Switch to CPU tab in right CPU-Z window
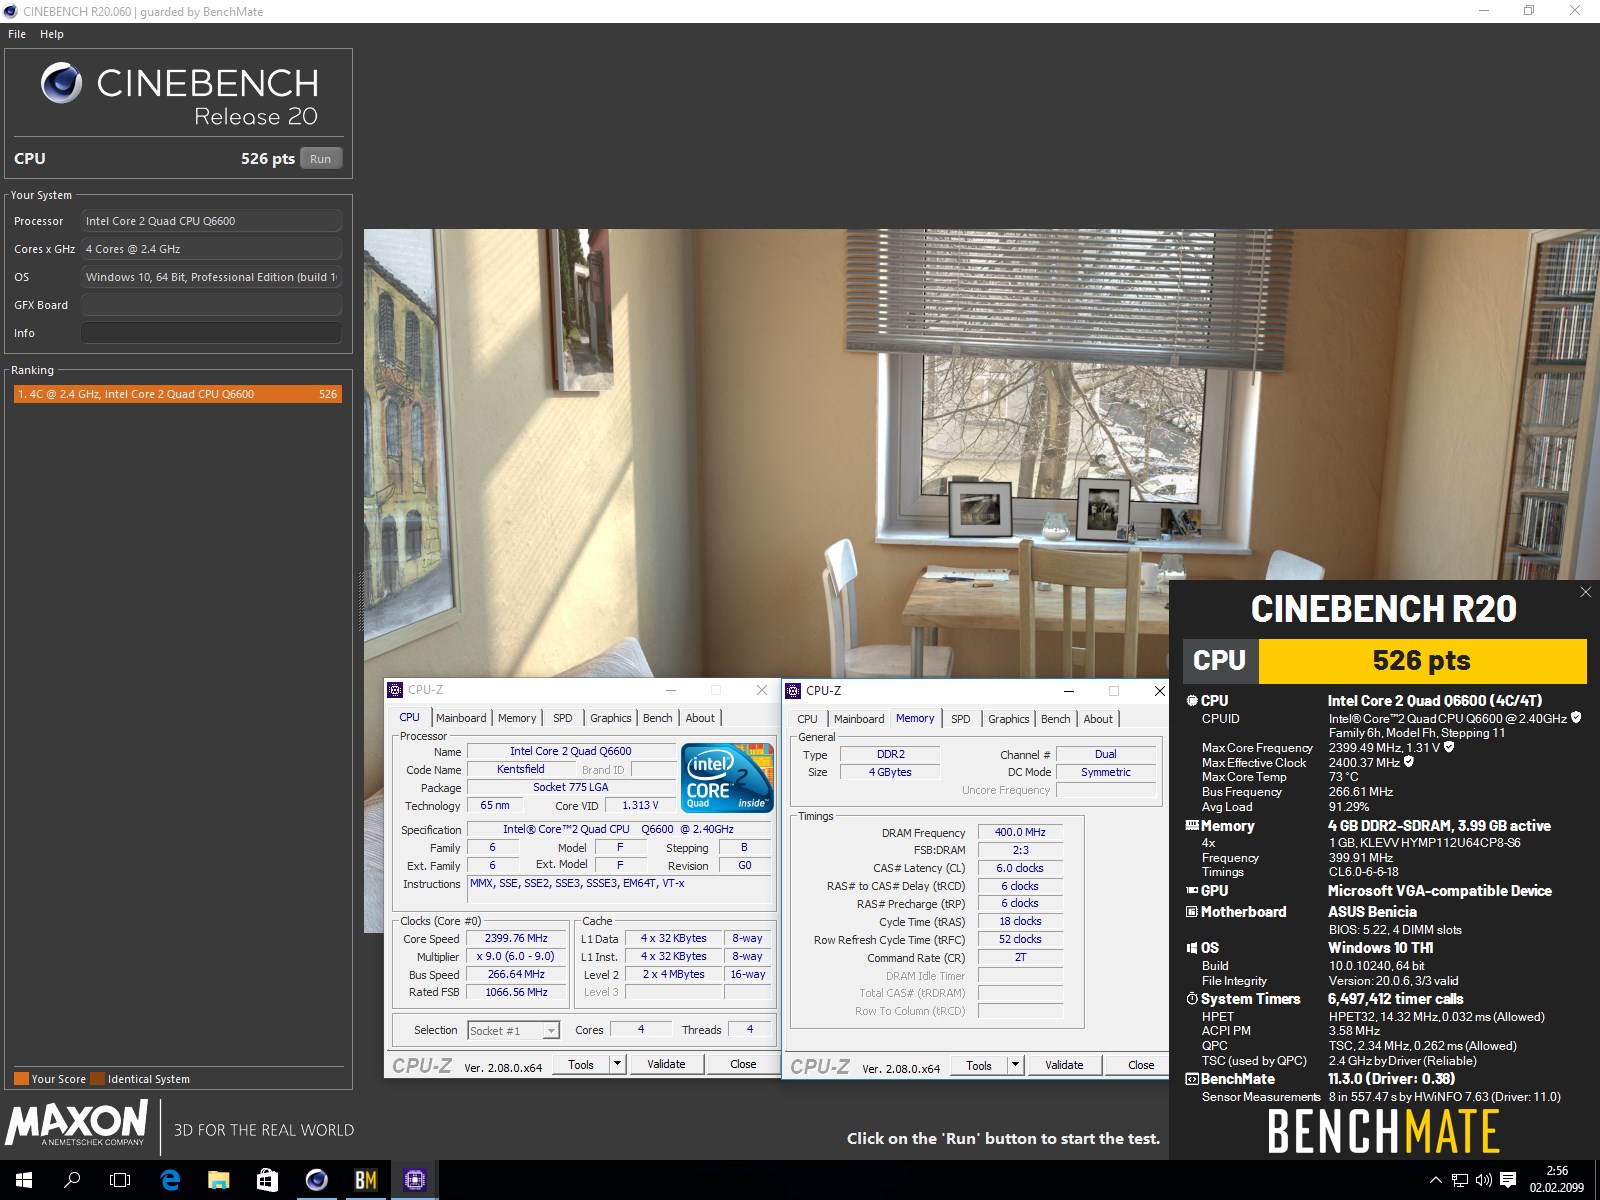Viewport: 1600px width, 1200px height. (x=807, y=719)
